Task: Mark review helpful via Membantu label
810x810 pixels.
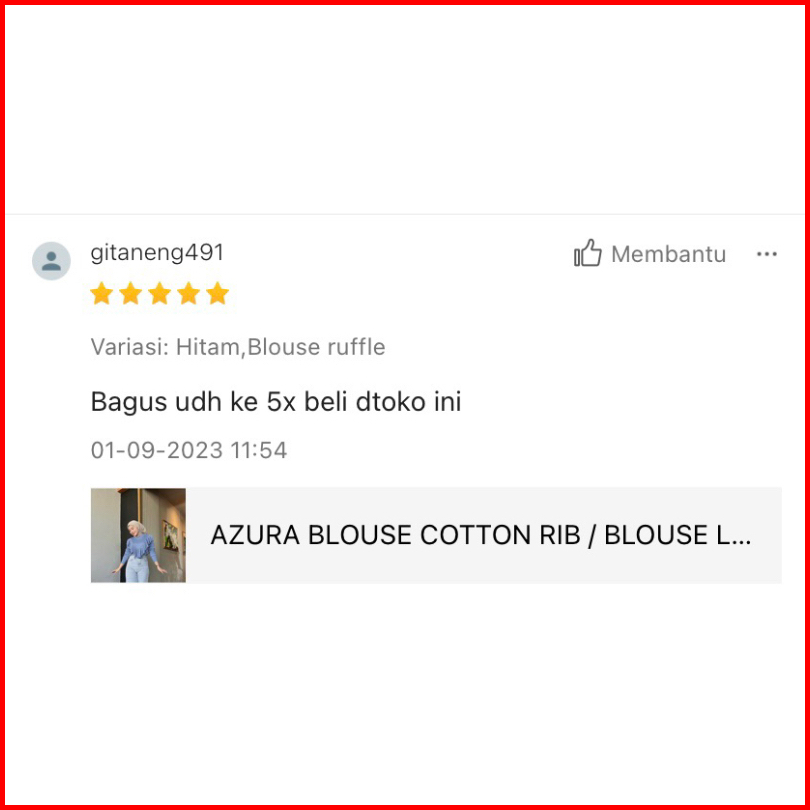Action: click(x=668, y=254)
